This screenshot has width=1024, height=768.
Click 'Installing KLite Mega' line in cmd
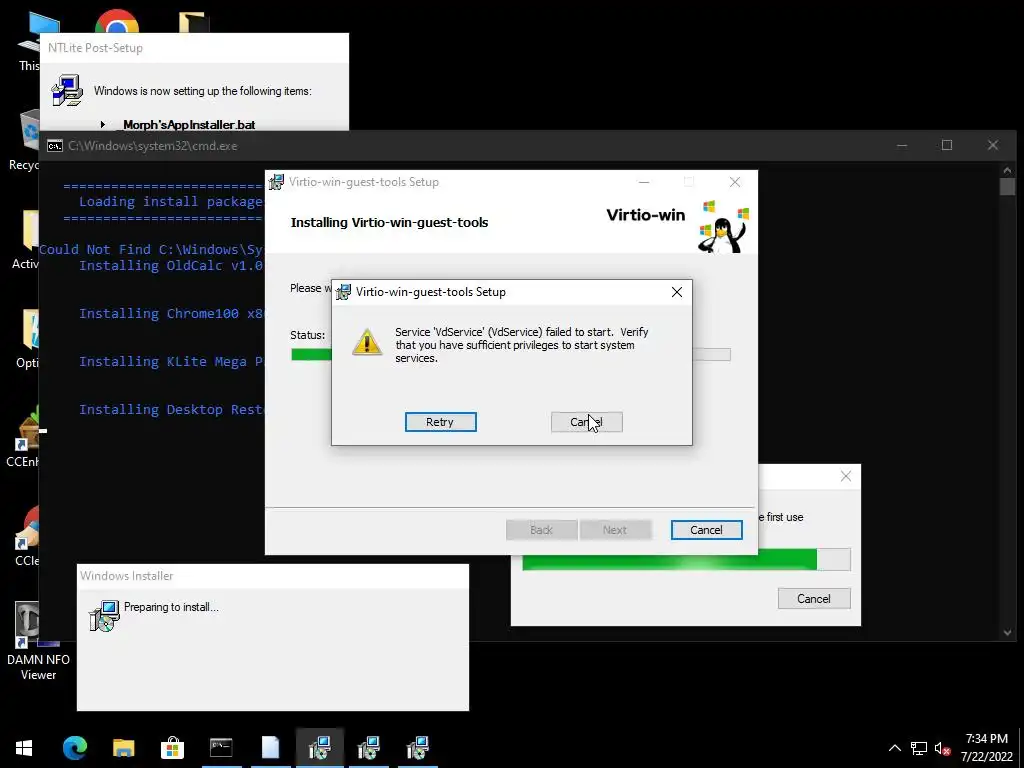171,361
